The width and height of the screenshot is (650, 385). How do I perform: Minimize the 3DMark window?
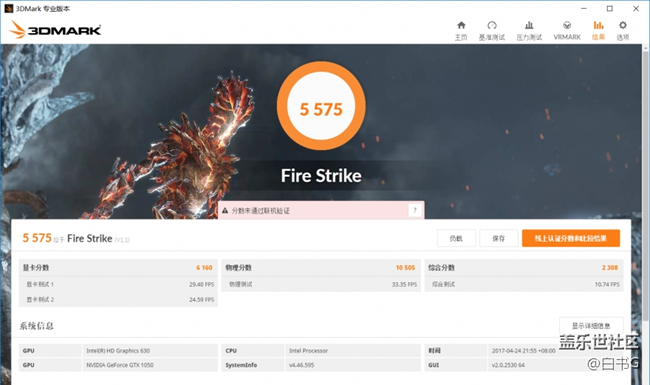584,8
